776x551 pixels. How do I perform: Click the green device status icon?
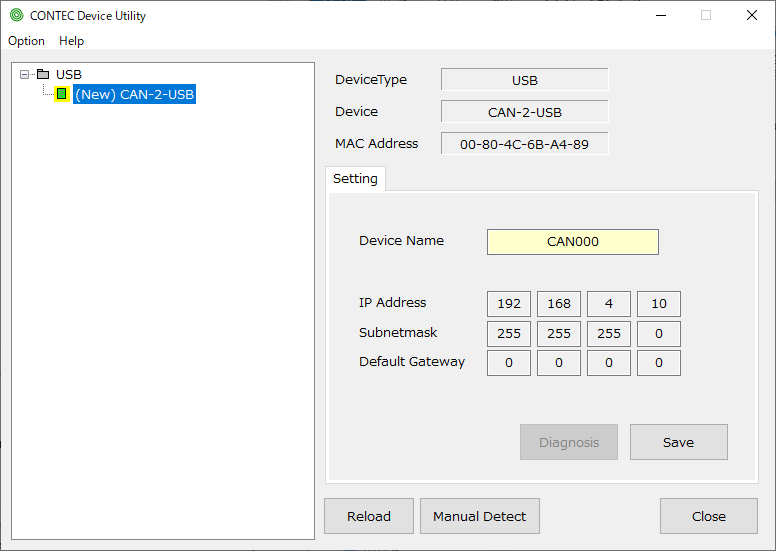pos(61,94)
